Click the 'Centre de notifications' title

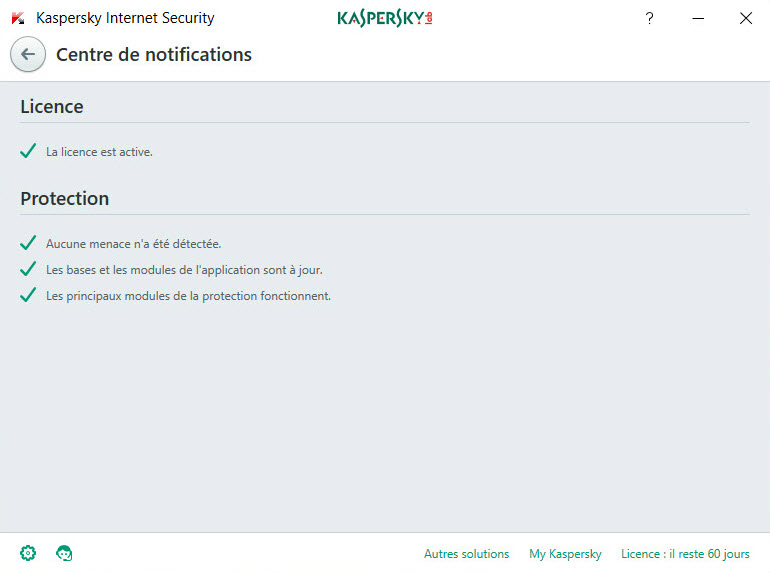(154, 55)
